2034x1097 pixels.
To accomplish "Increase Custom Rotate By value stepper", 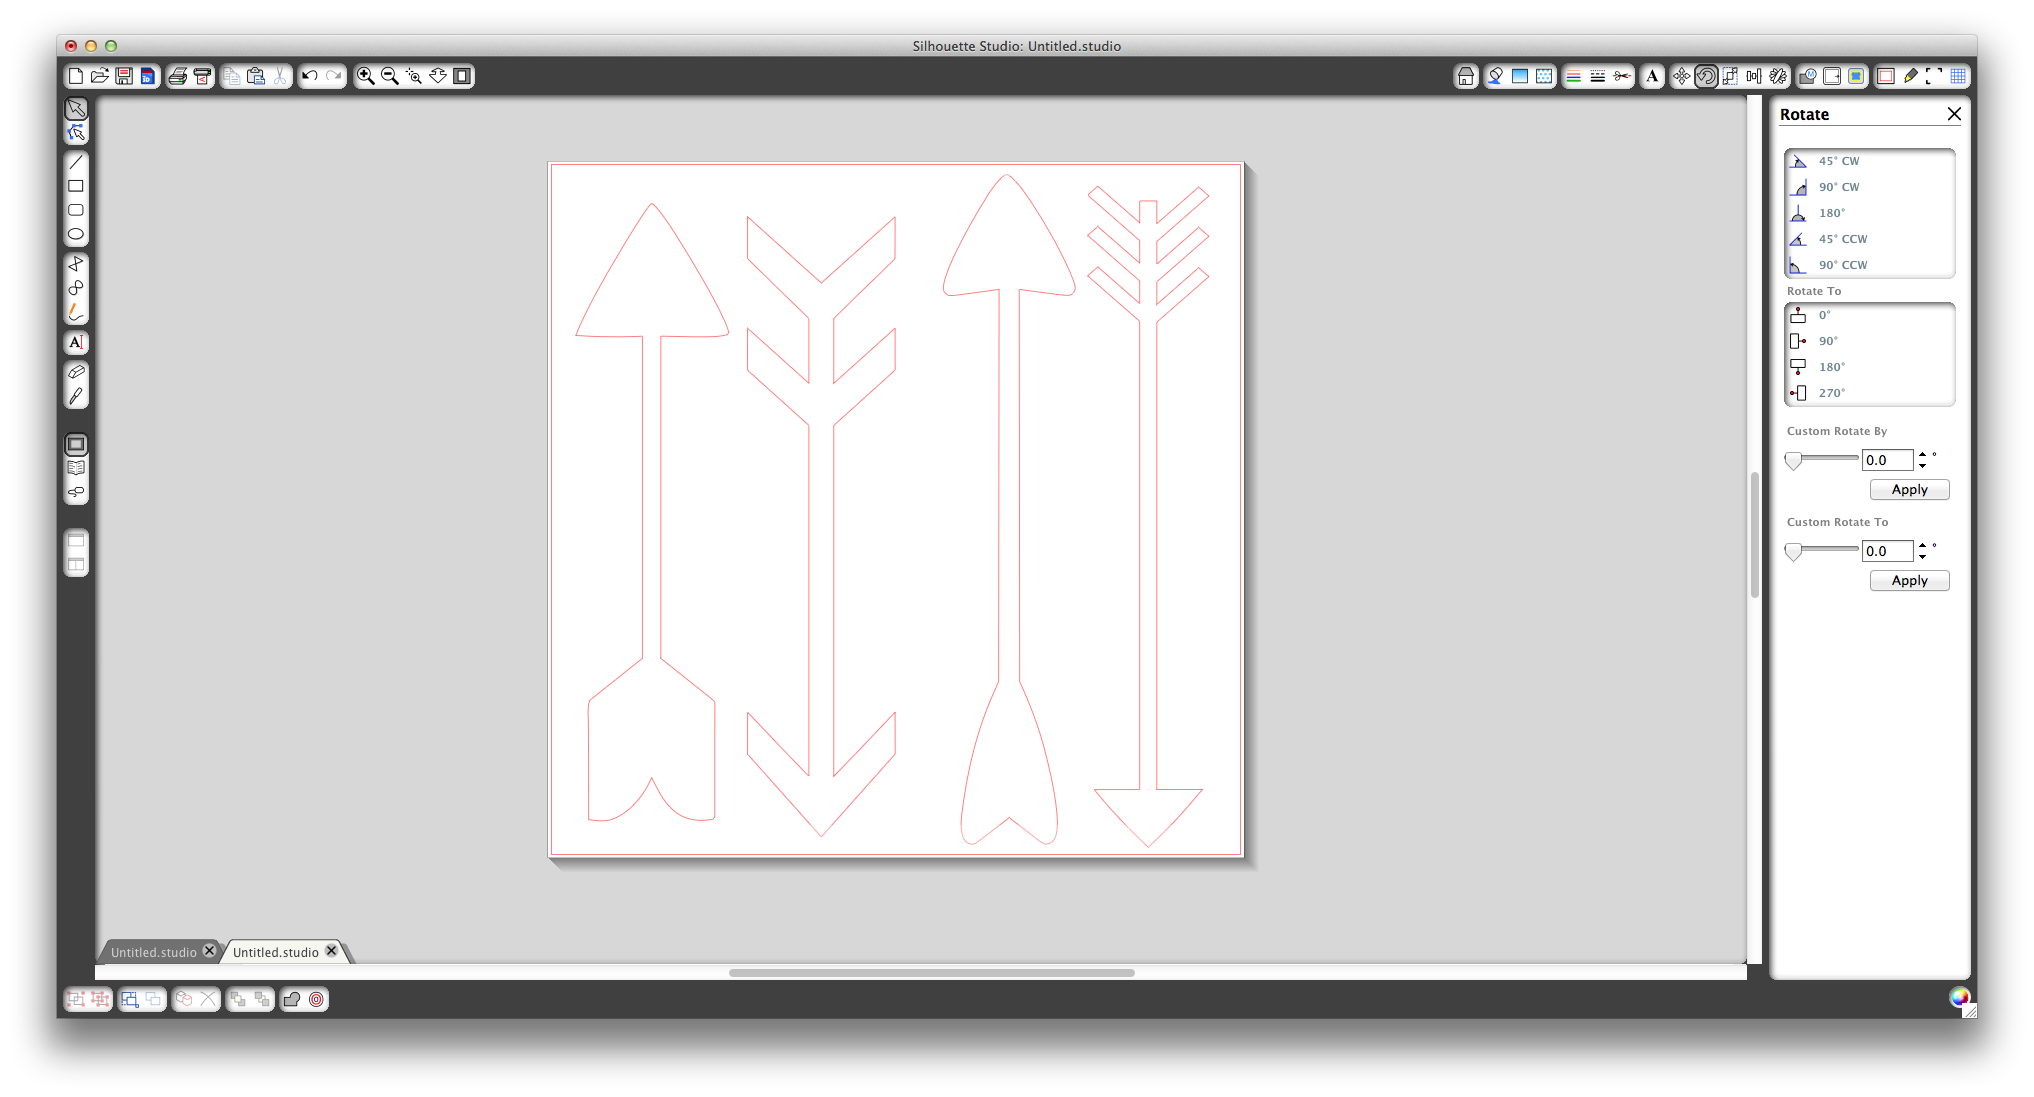I will (x=1922, y=455).
